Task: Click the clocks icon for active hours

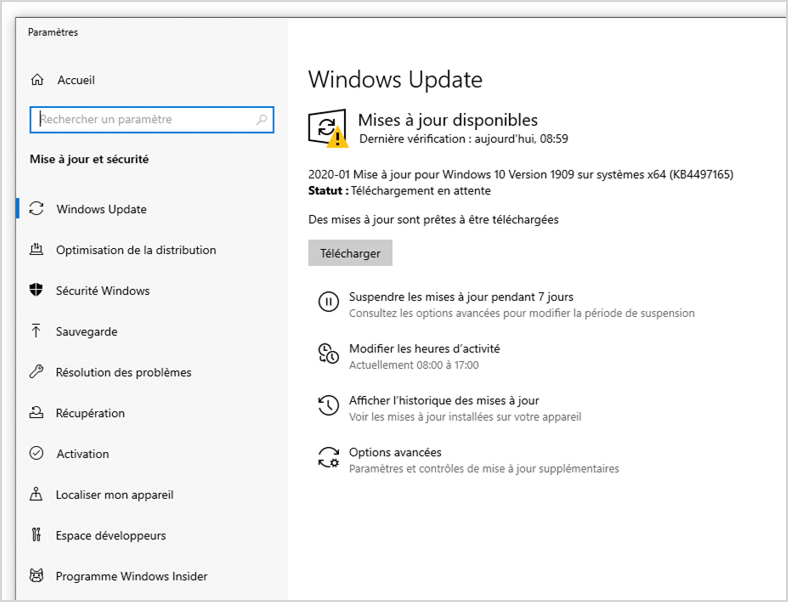Action: [x=328, y=353]
